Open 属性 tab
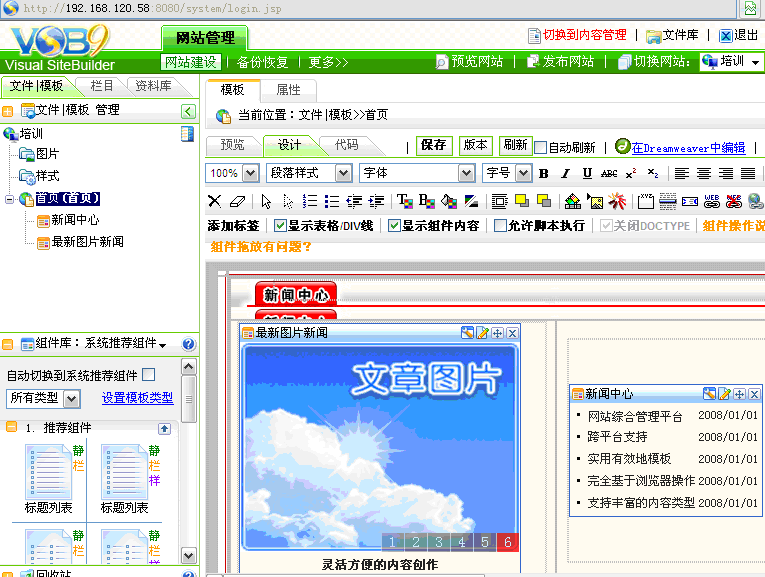 pos(288,90)
